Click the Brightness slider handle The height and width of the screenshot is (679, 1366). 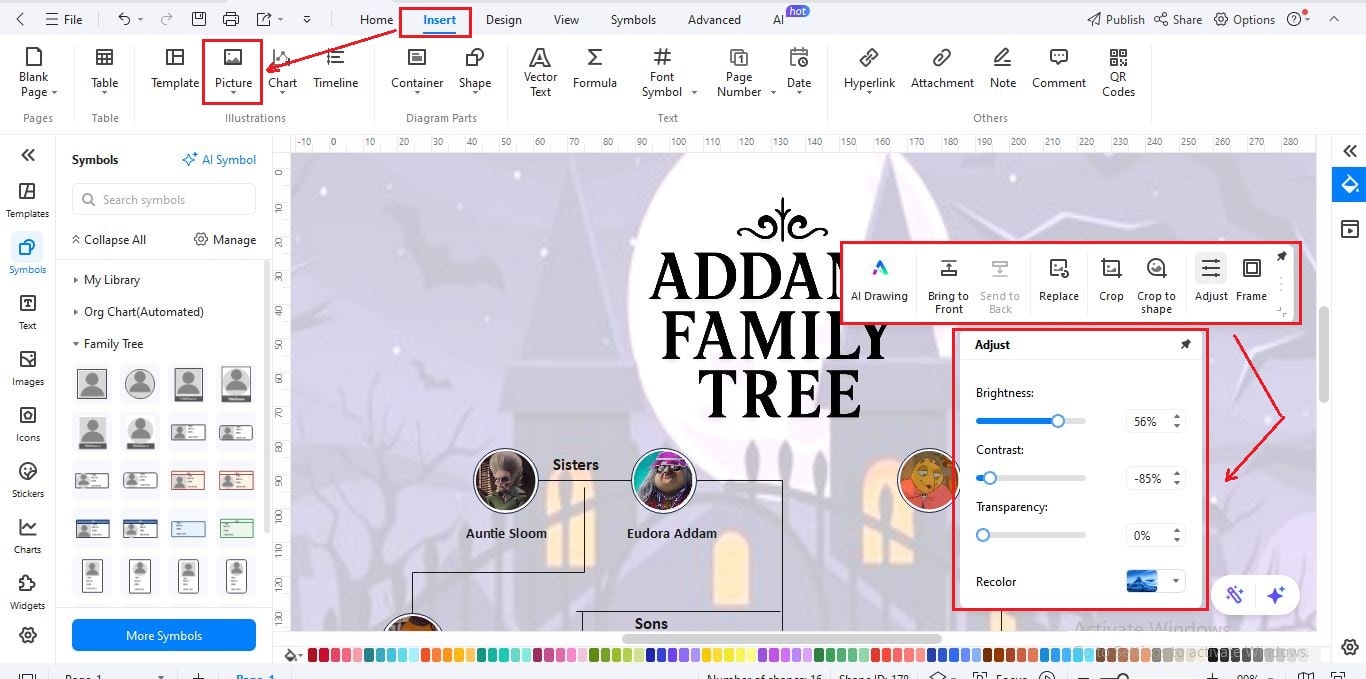1058,421
